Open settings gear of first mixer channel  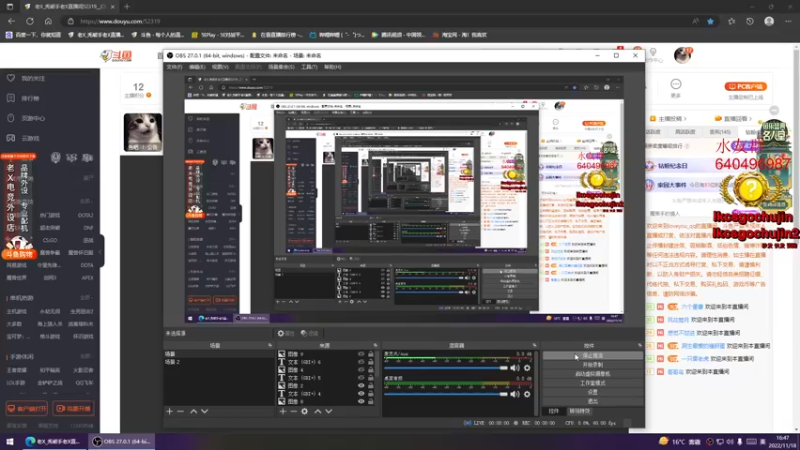pyautogui.click(x=527, y=368)
